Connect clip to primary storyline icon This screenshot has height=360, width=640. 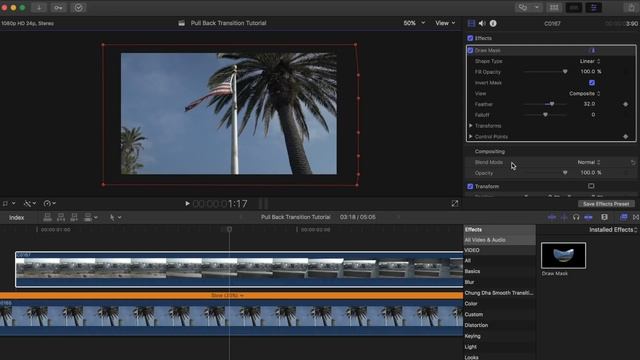click(47, 217)
